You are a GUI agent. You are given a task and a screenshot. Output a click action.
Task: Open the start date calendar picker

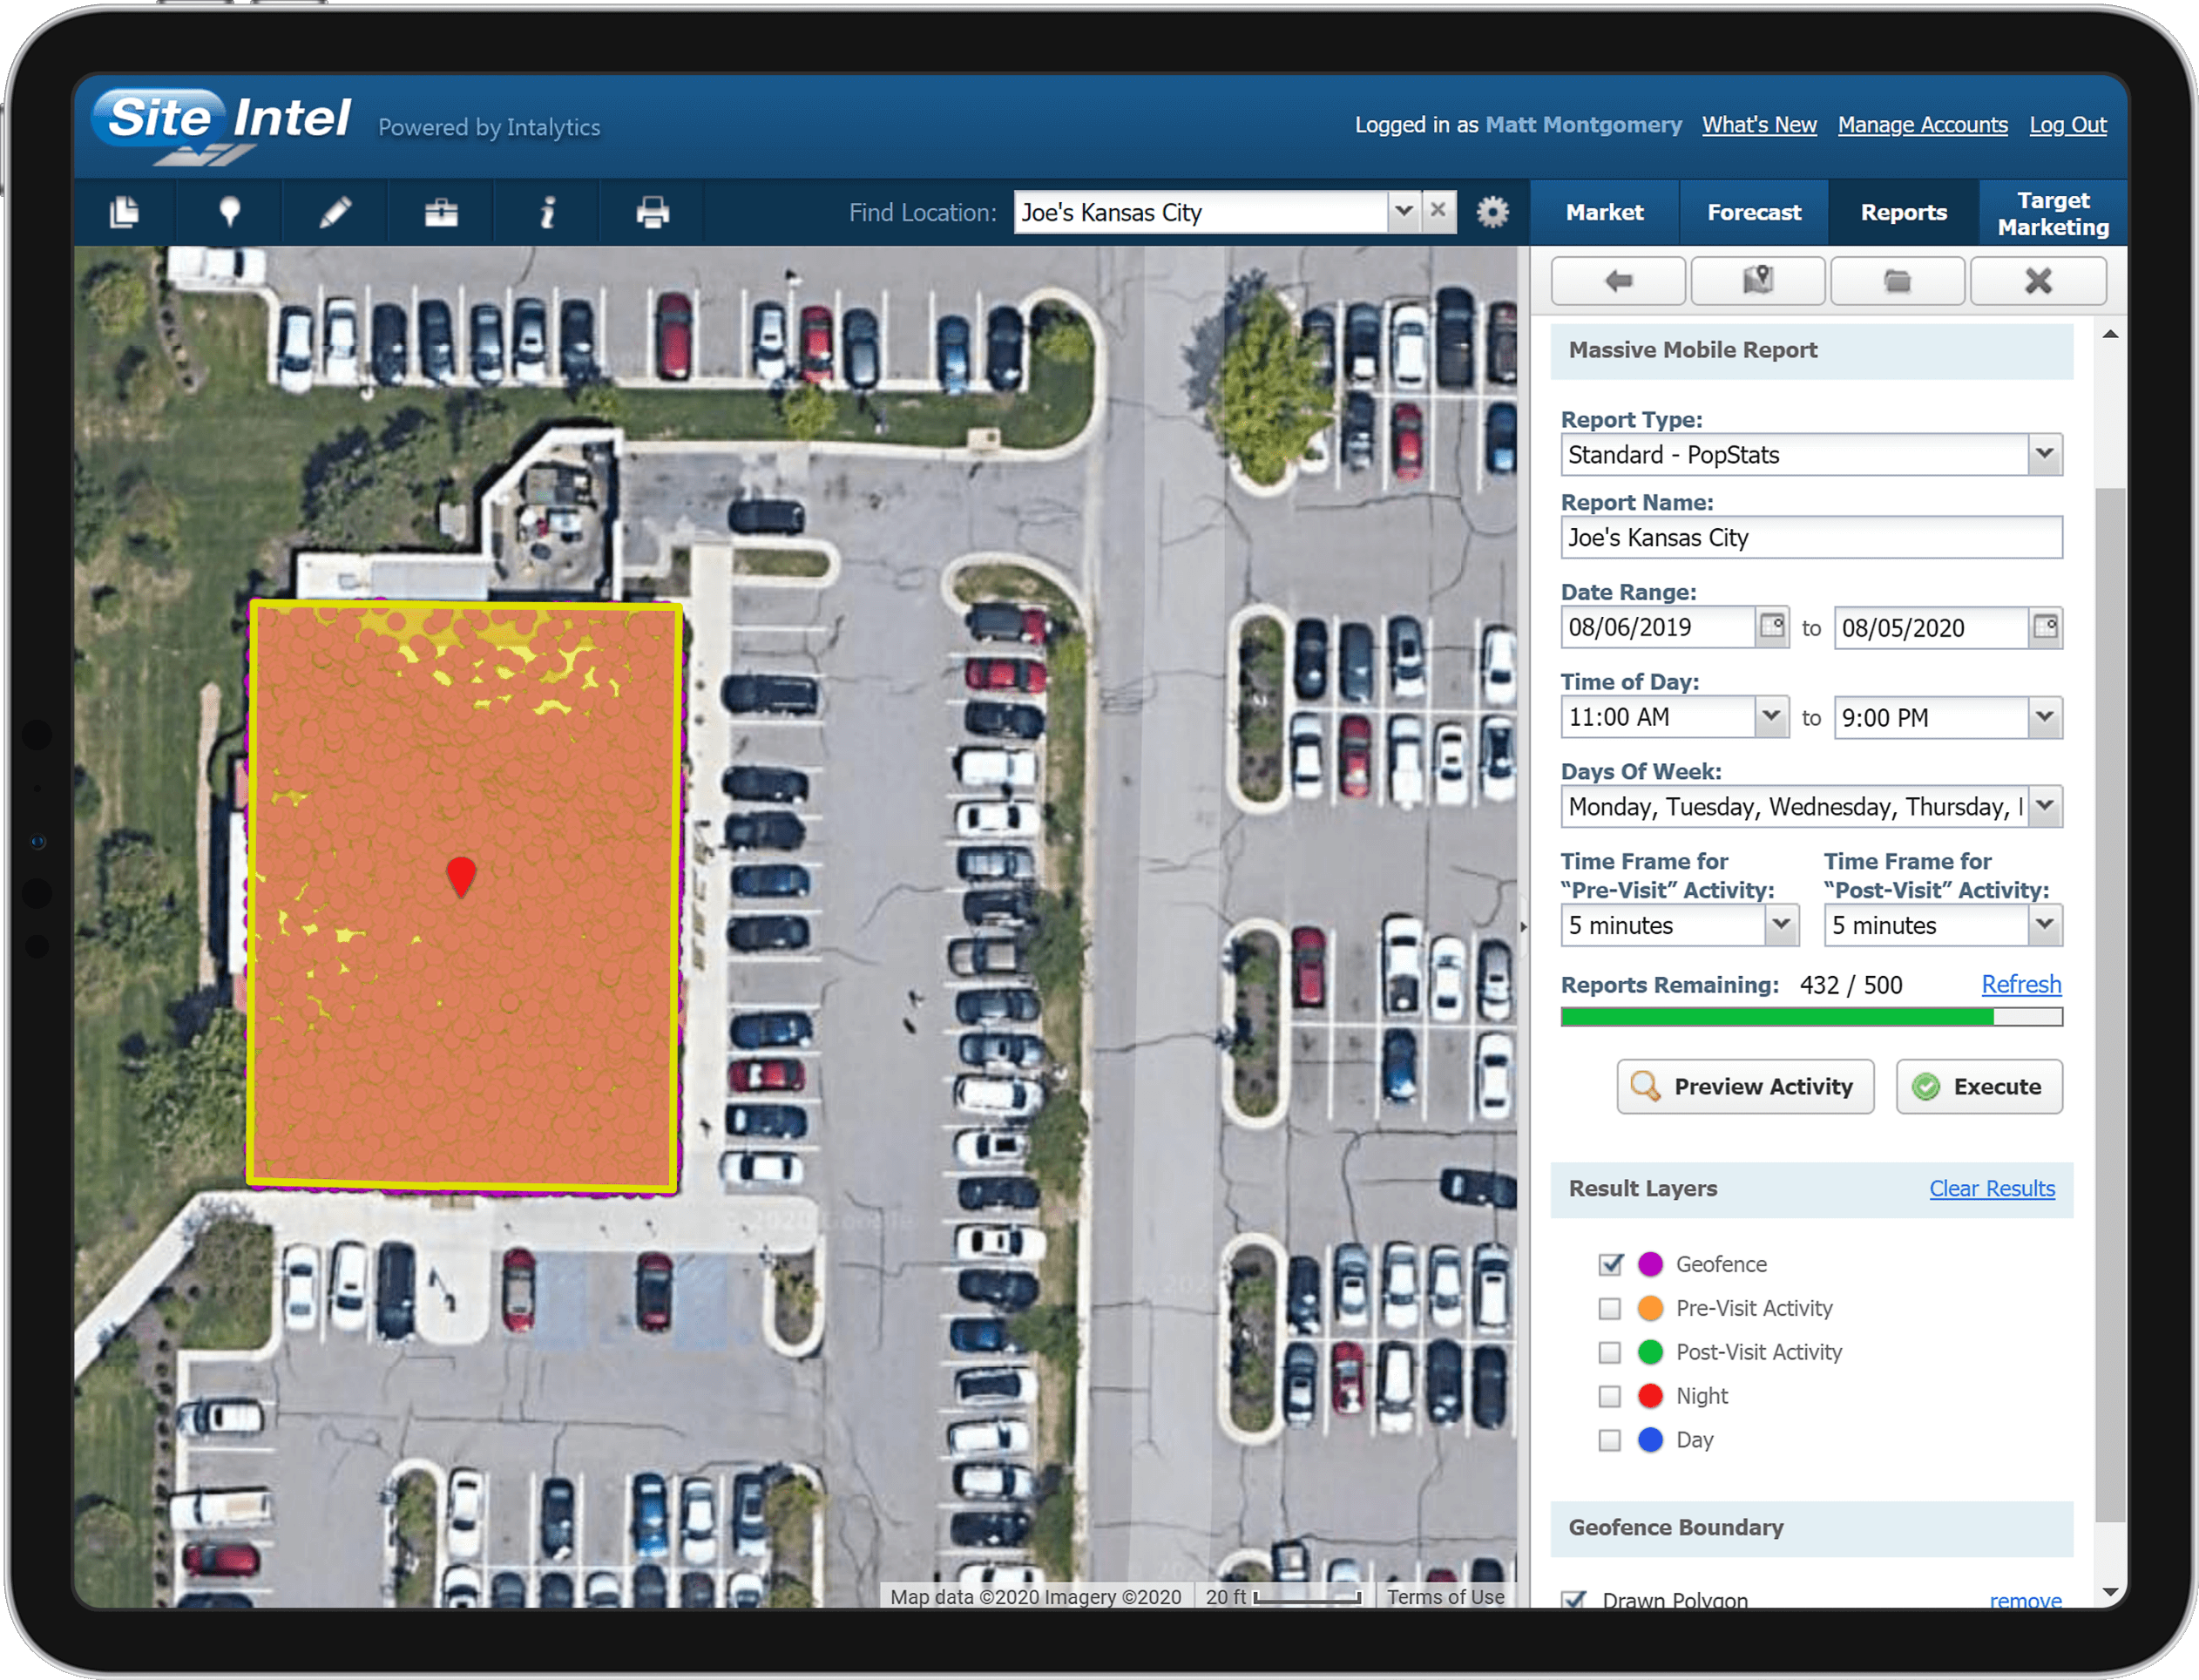1773,627
